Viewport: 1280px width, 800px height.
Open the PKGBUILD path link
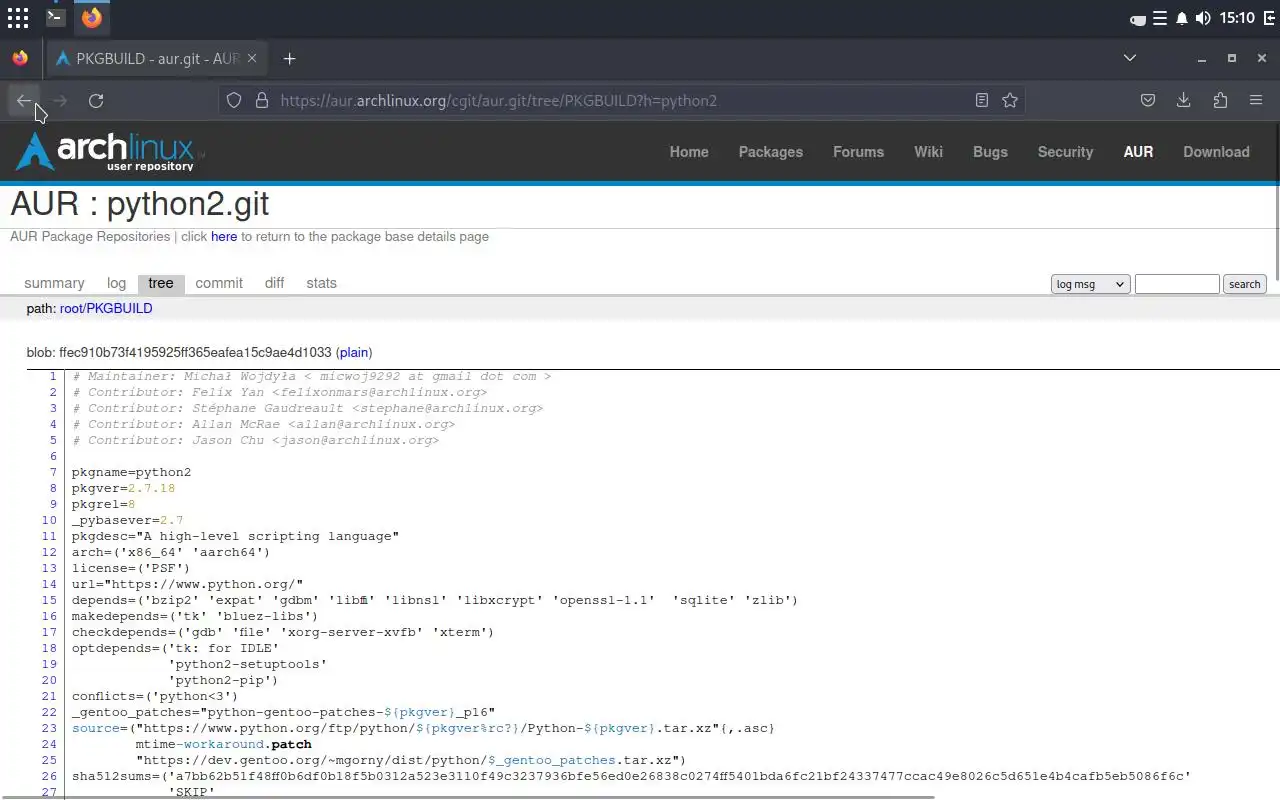pos(119,309)
